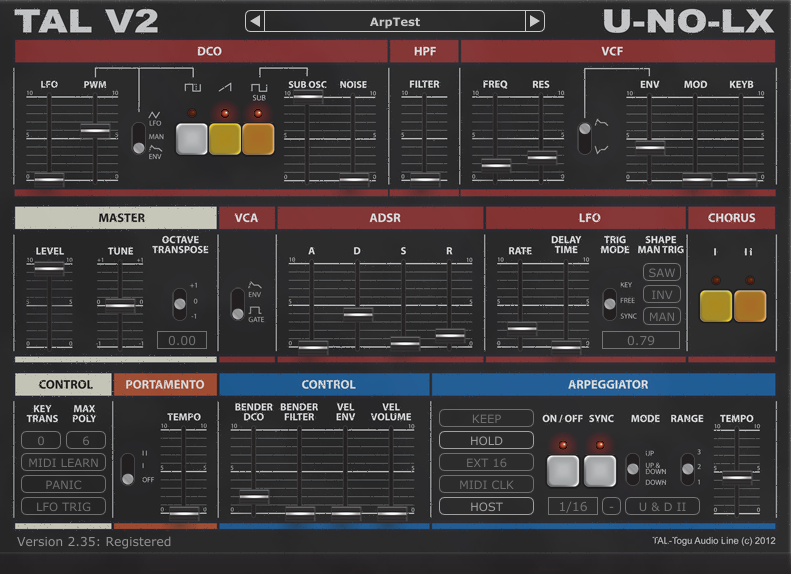Select the SAW LFO shape
The image size is (791, 574).
point(661,273)
